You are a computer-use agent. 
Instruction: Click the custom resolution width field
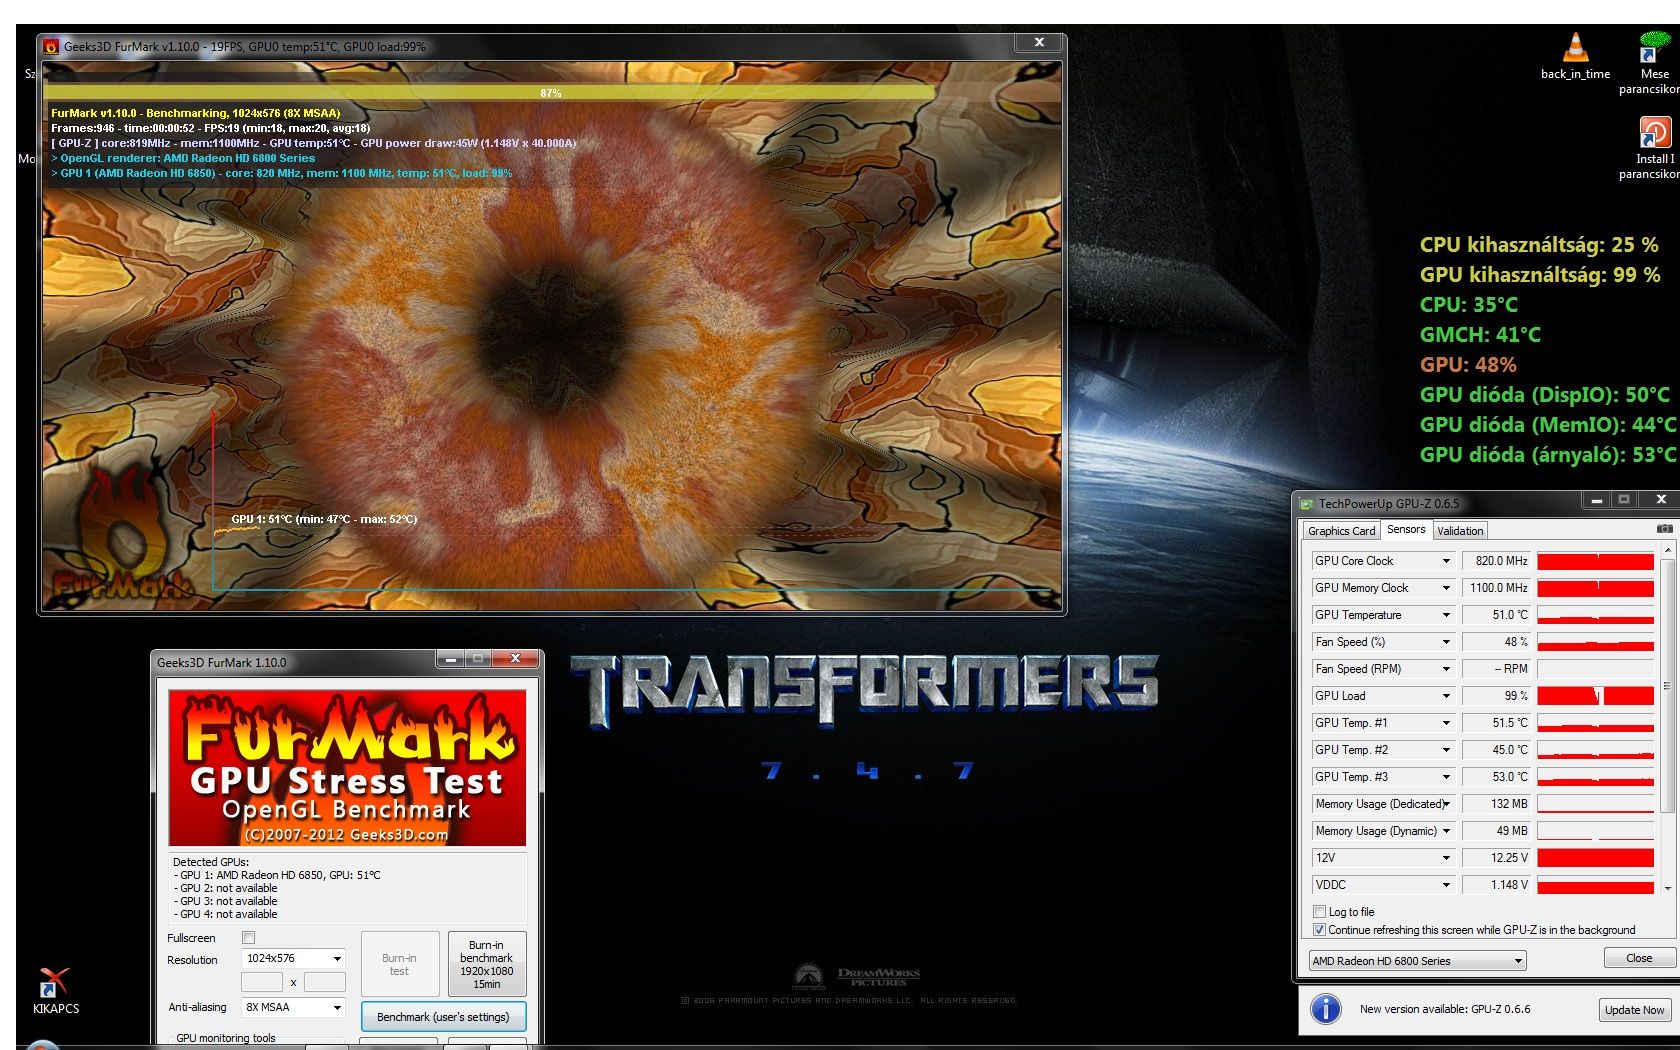click(x=261, y=982)
